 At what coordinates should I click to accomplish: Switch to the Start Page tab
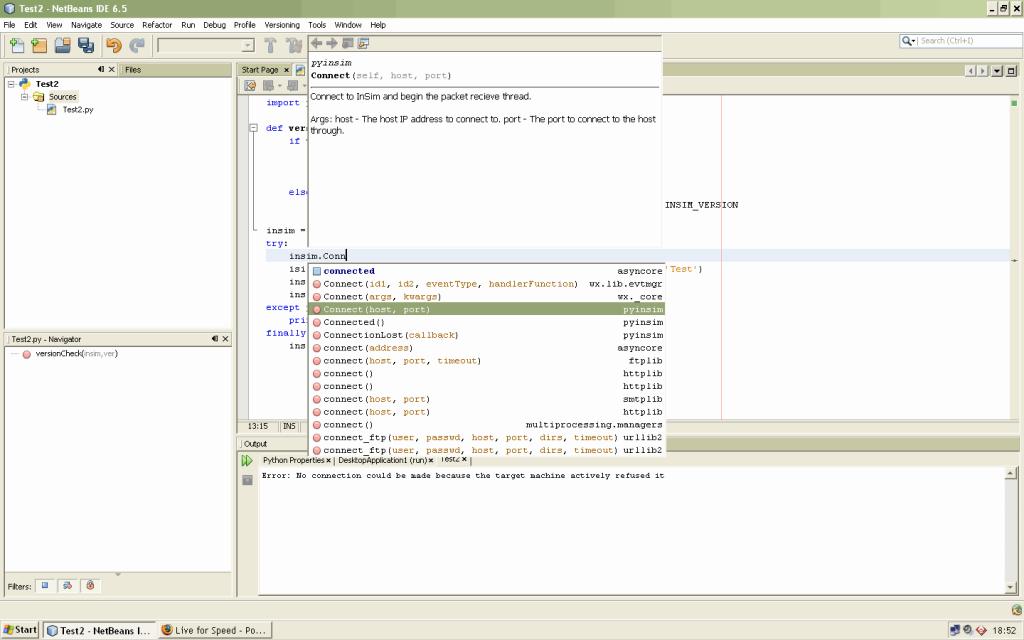tap(259, 70)
